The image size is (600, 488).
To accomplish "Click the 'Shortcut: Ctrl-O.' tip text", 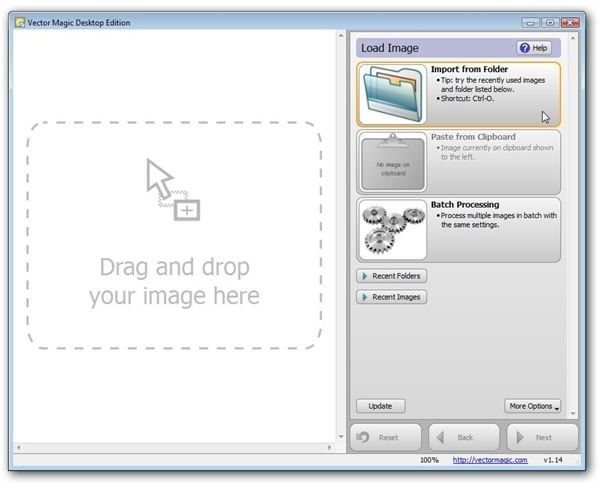I will pos(467,99).
